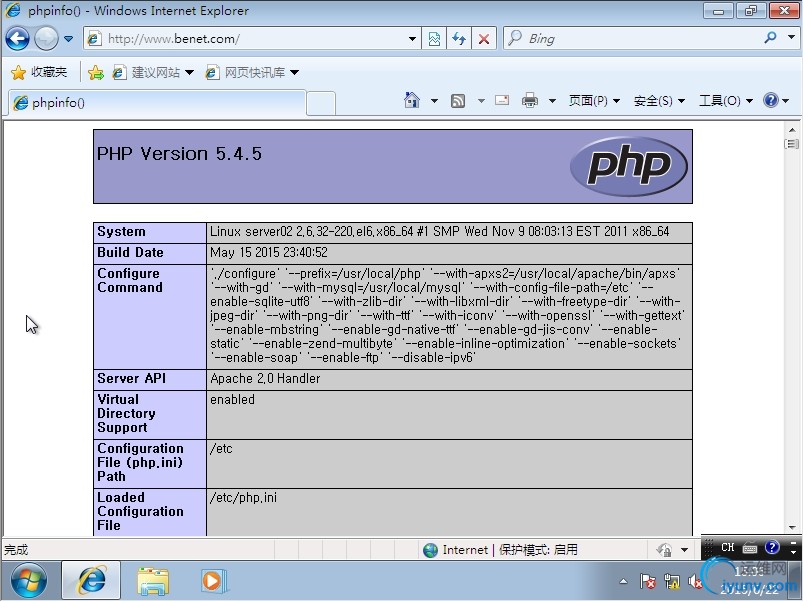This screenshot has height=602, width=803.
Task: Click the Configure Command label cell
Action: 150,316
